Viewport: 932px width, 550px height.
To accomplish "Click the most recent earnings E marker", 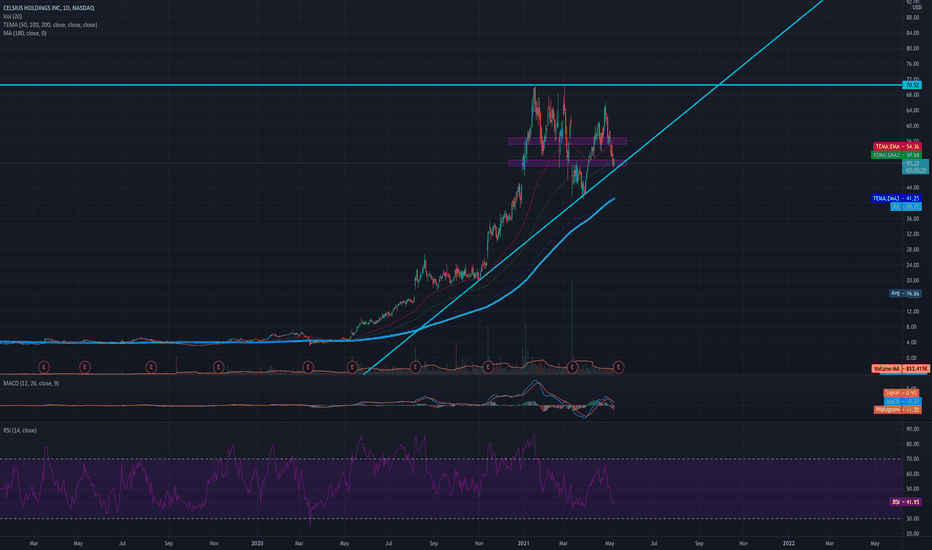I will [x=618, y=367].
